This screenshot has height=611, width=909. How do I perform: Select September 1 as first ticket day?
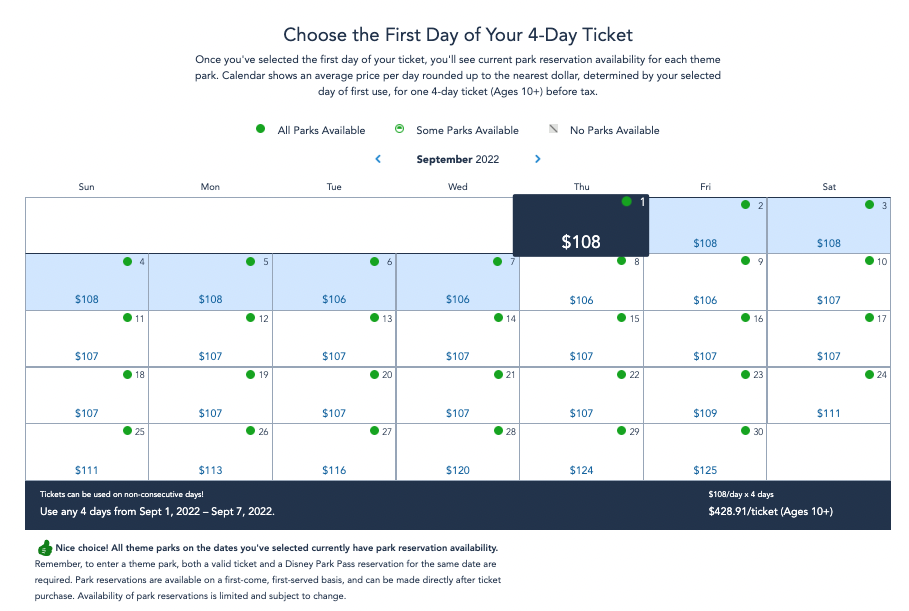(581, 225)
